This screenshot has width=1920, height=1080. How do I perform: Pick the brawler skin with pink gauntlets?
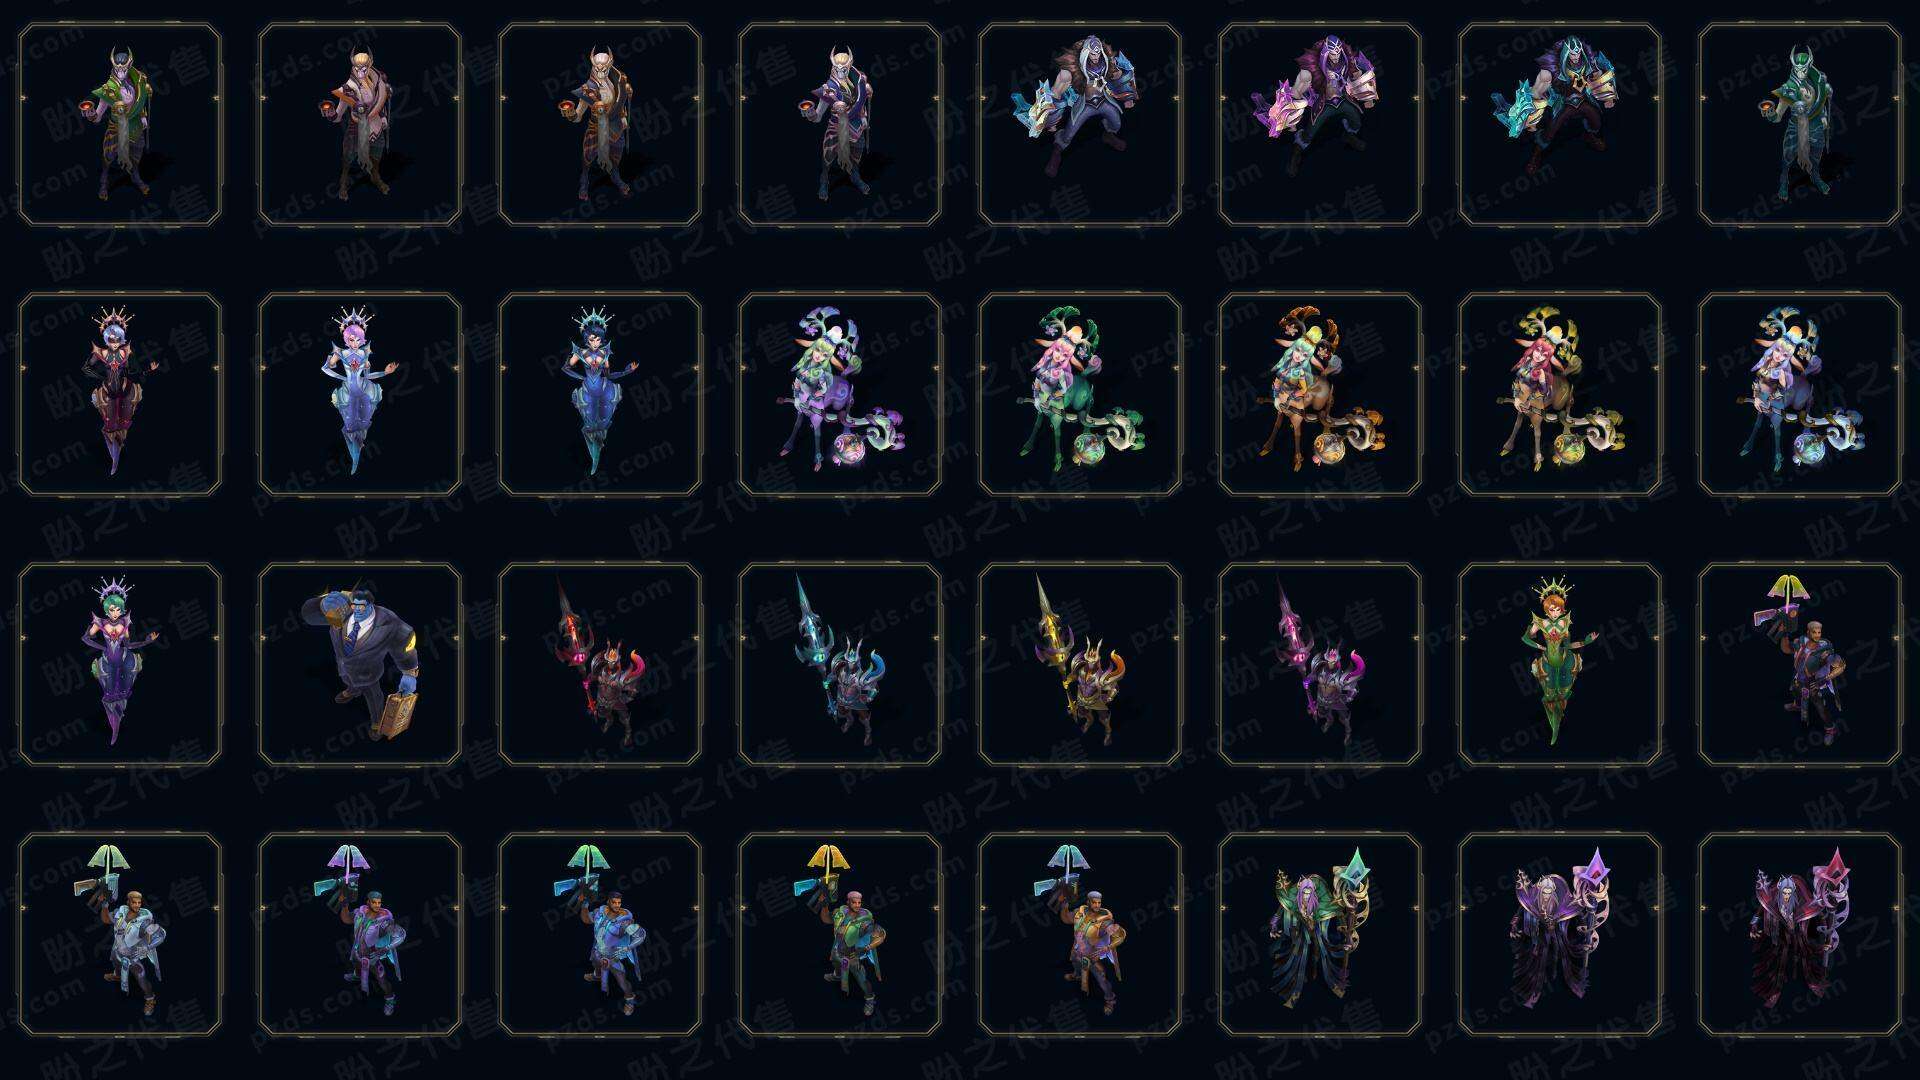point(1320,125)
